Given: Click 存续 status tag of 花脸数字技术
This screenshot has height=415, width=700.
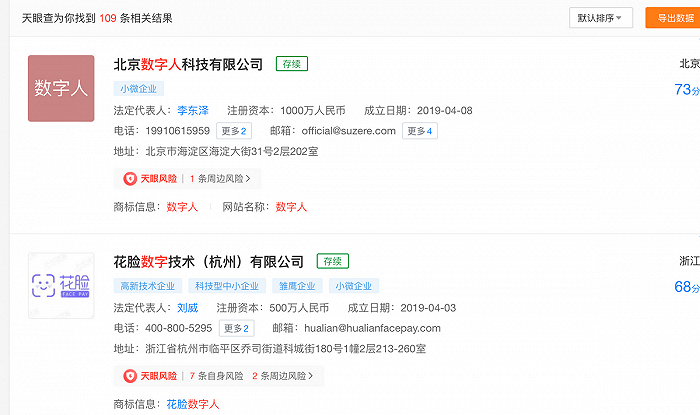Looking at the screenshot, I should click(333, 261).
